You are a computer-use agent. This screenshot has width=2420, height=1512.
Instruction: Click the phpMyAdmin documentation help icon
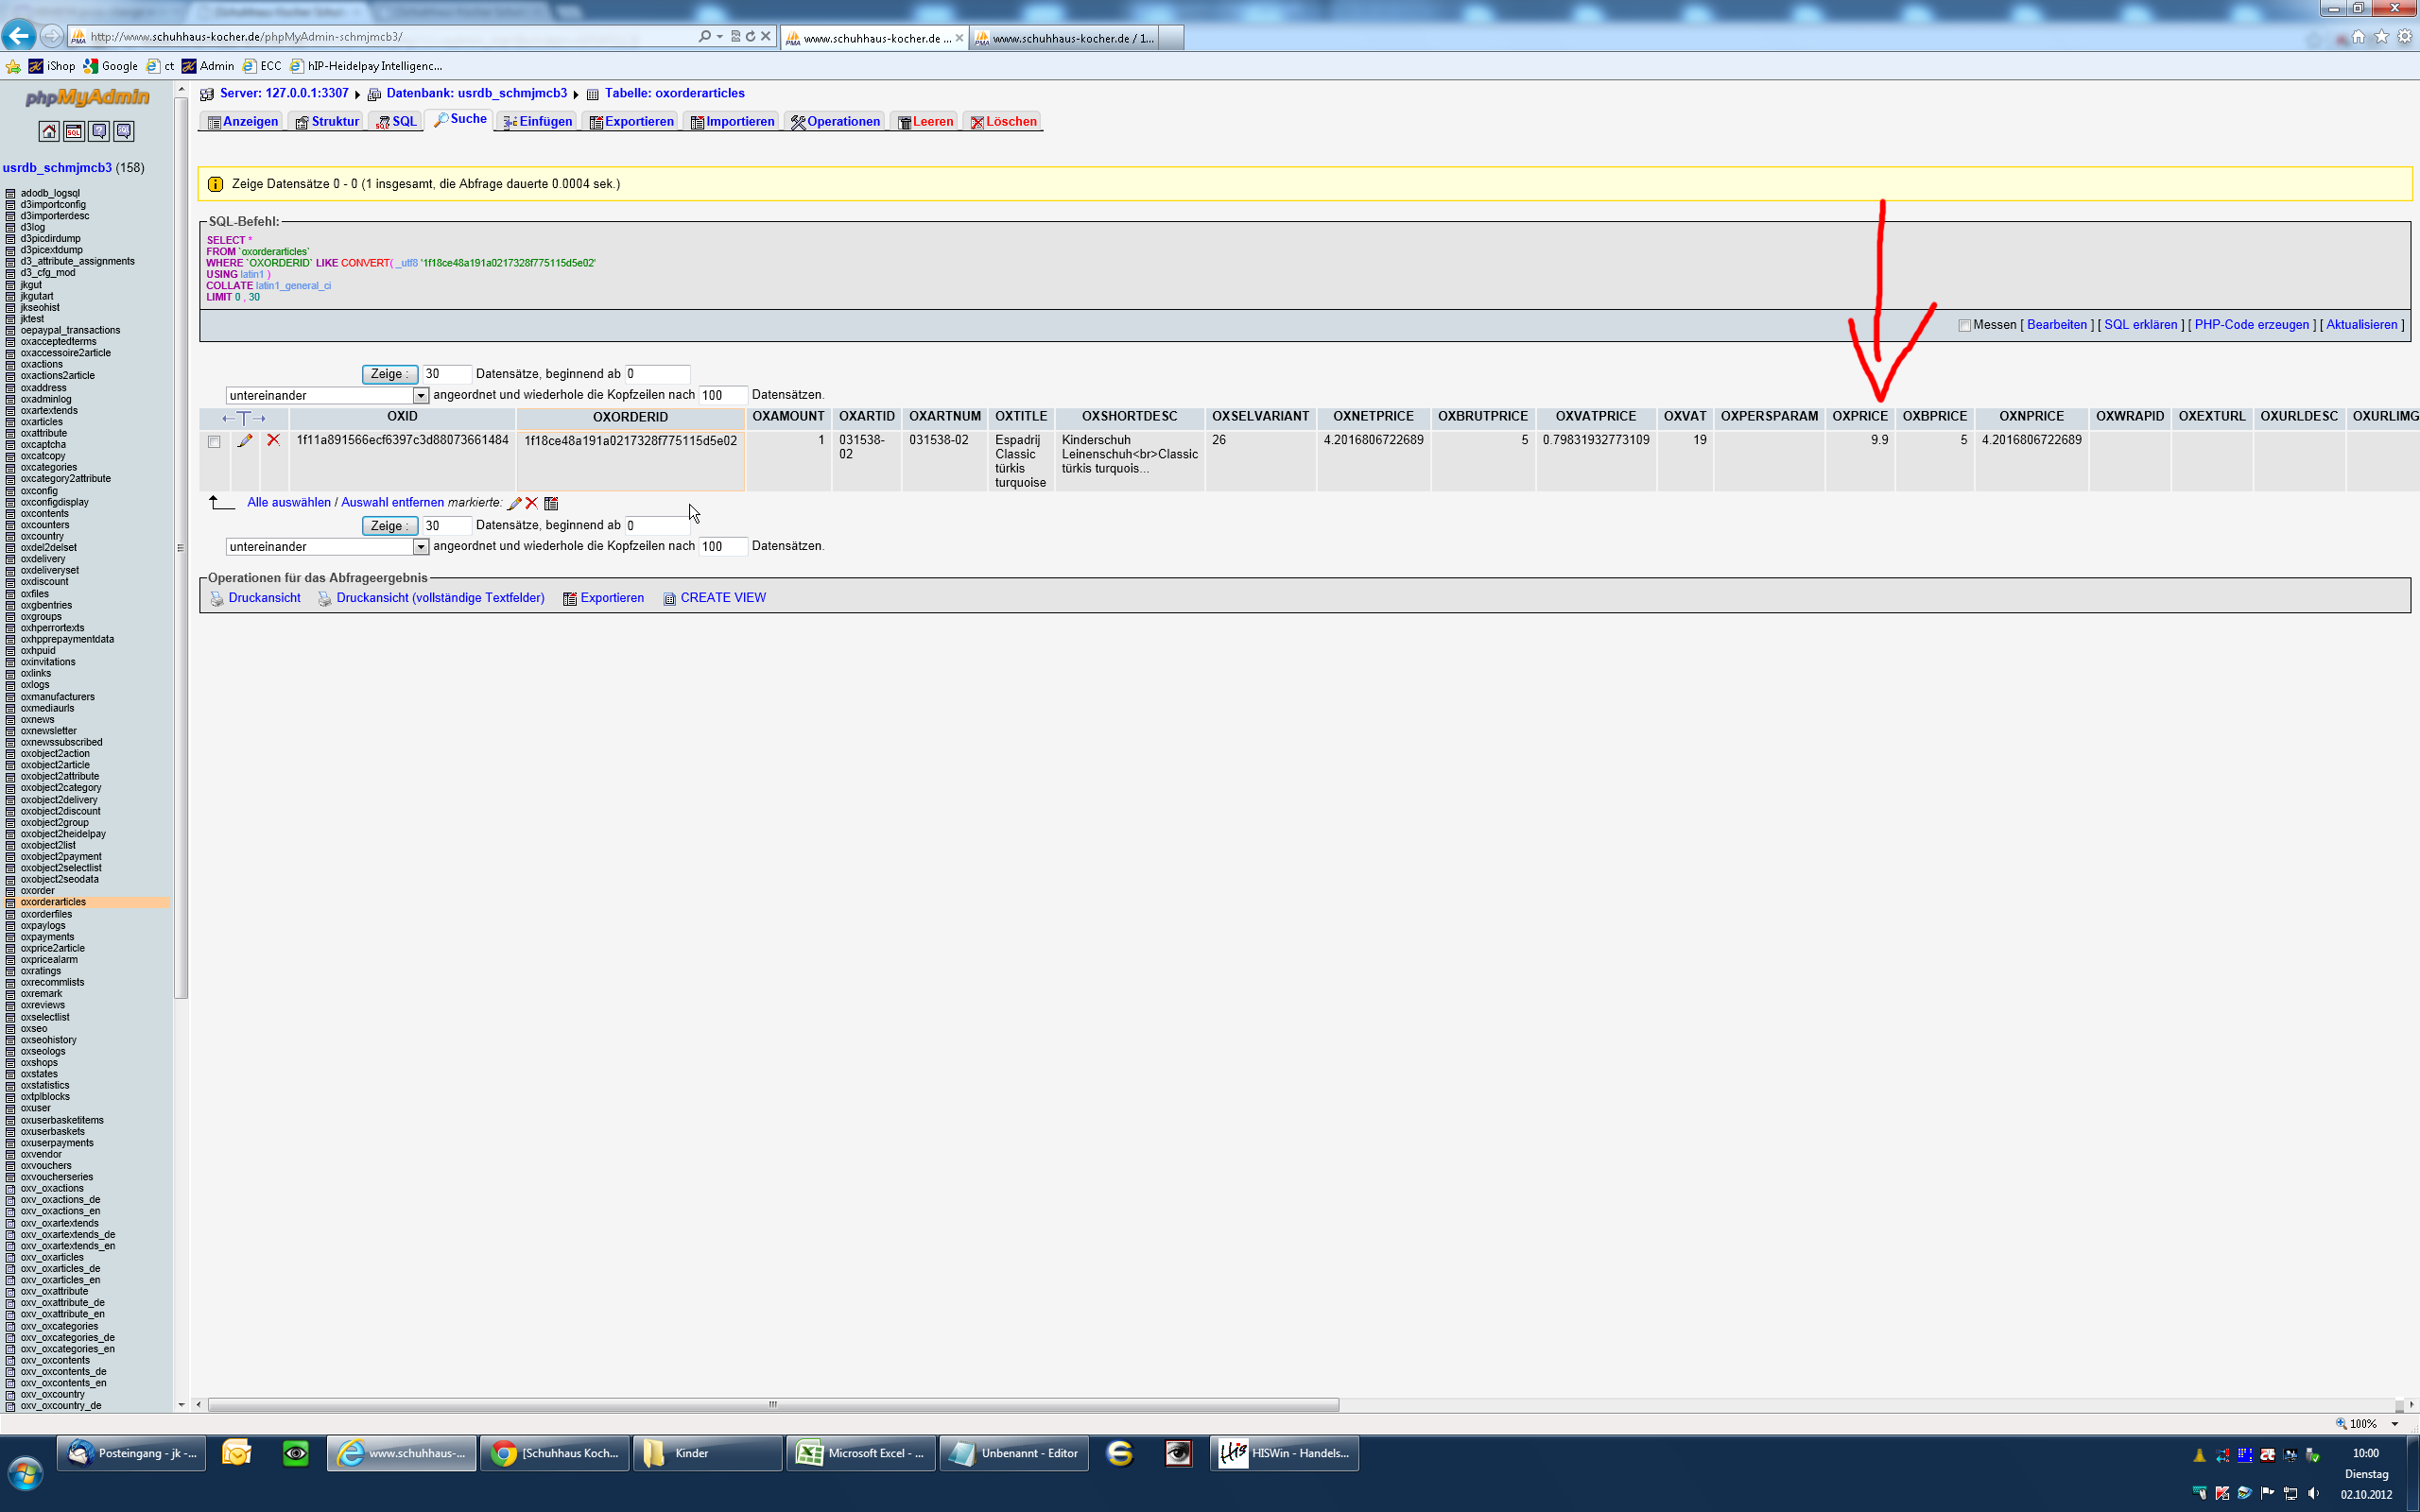pos(99,131)
